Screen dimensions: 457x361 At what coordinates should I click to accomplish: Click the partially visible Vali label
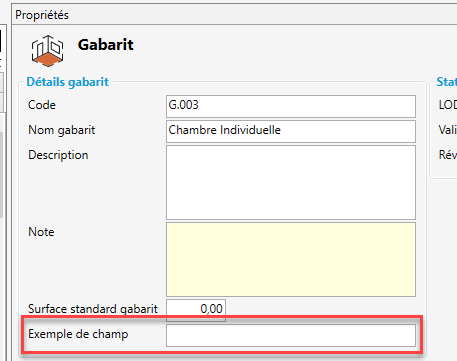pos(448,130)
